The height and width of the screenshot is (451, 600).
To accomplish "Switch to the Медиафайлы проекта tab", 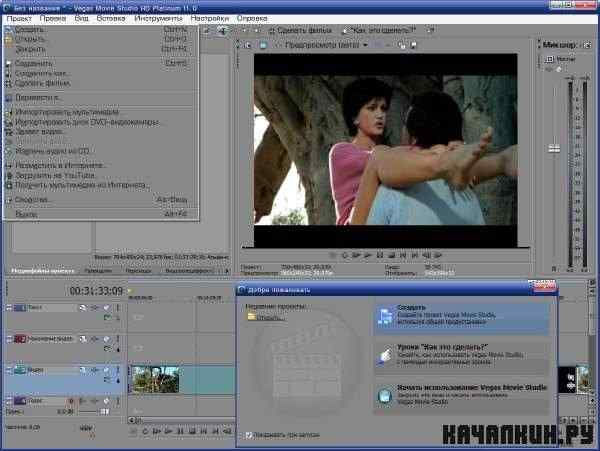I will click(42, 270).
